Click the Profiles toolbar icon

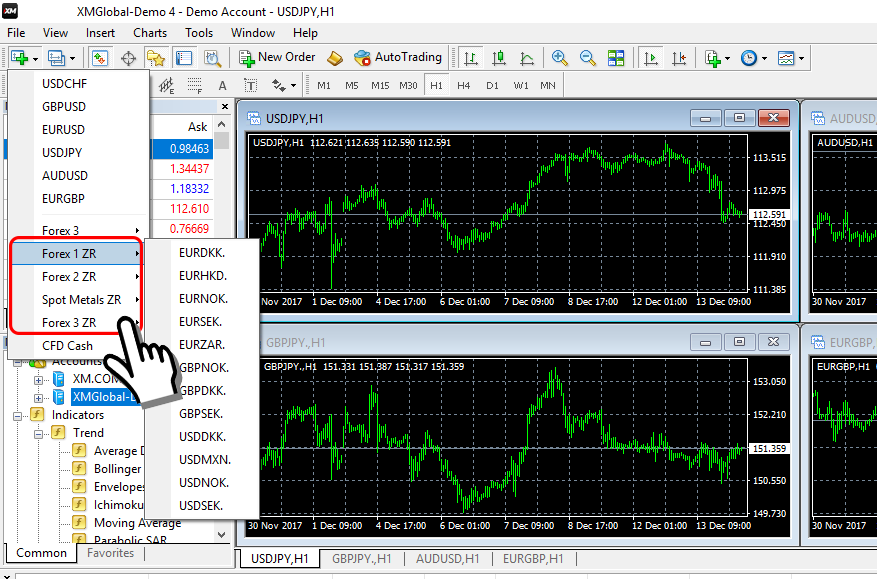[56, 58]
